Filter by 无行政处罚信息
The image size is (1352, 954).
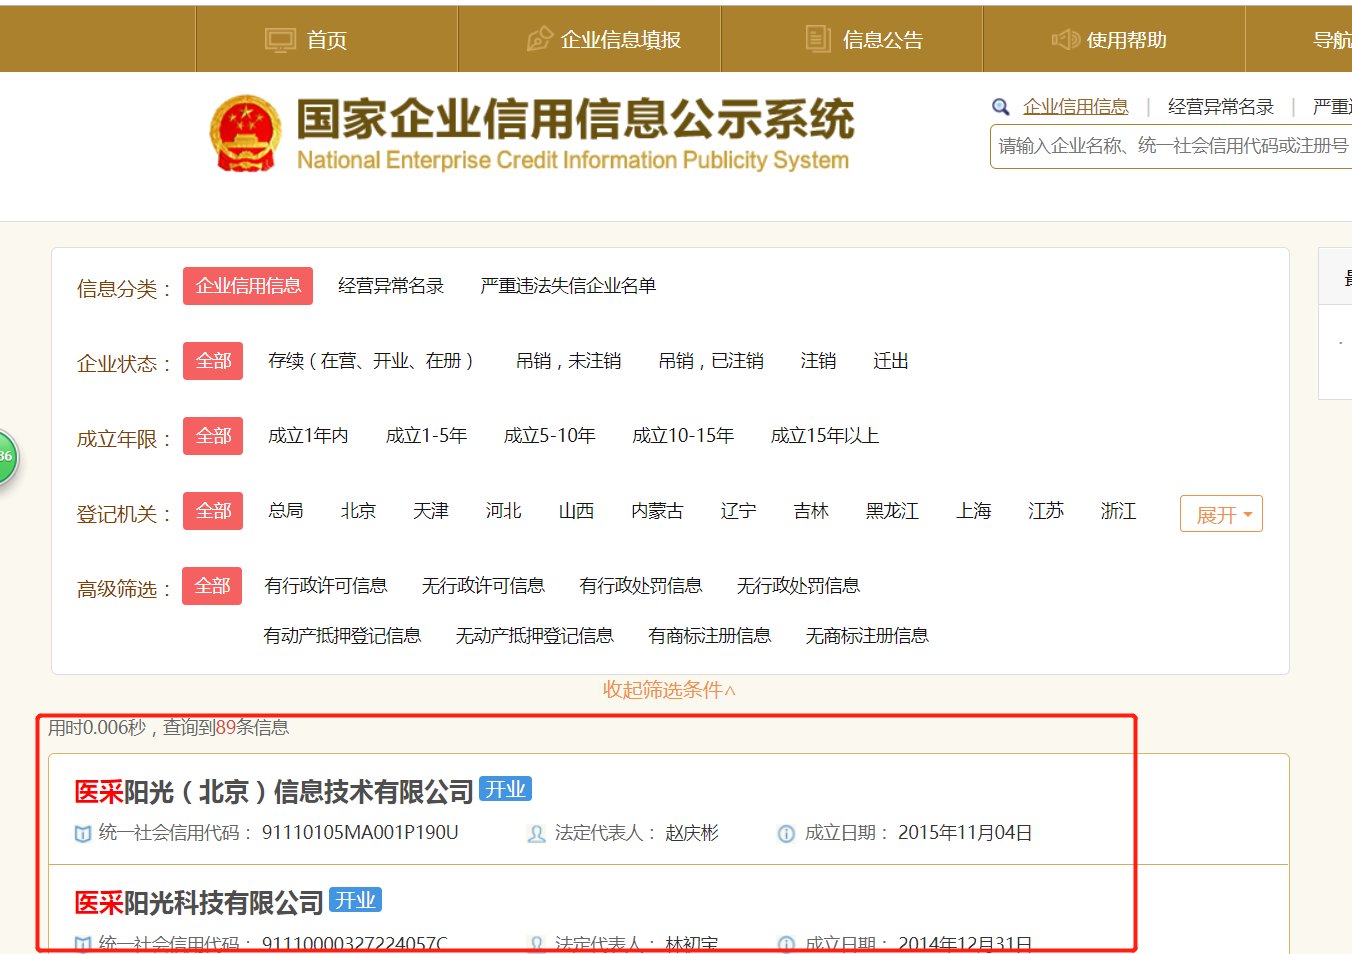pos(798,586)
